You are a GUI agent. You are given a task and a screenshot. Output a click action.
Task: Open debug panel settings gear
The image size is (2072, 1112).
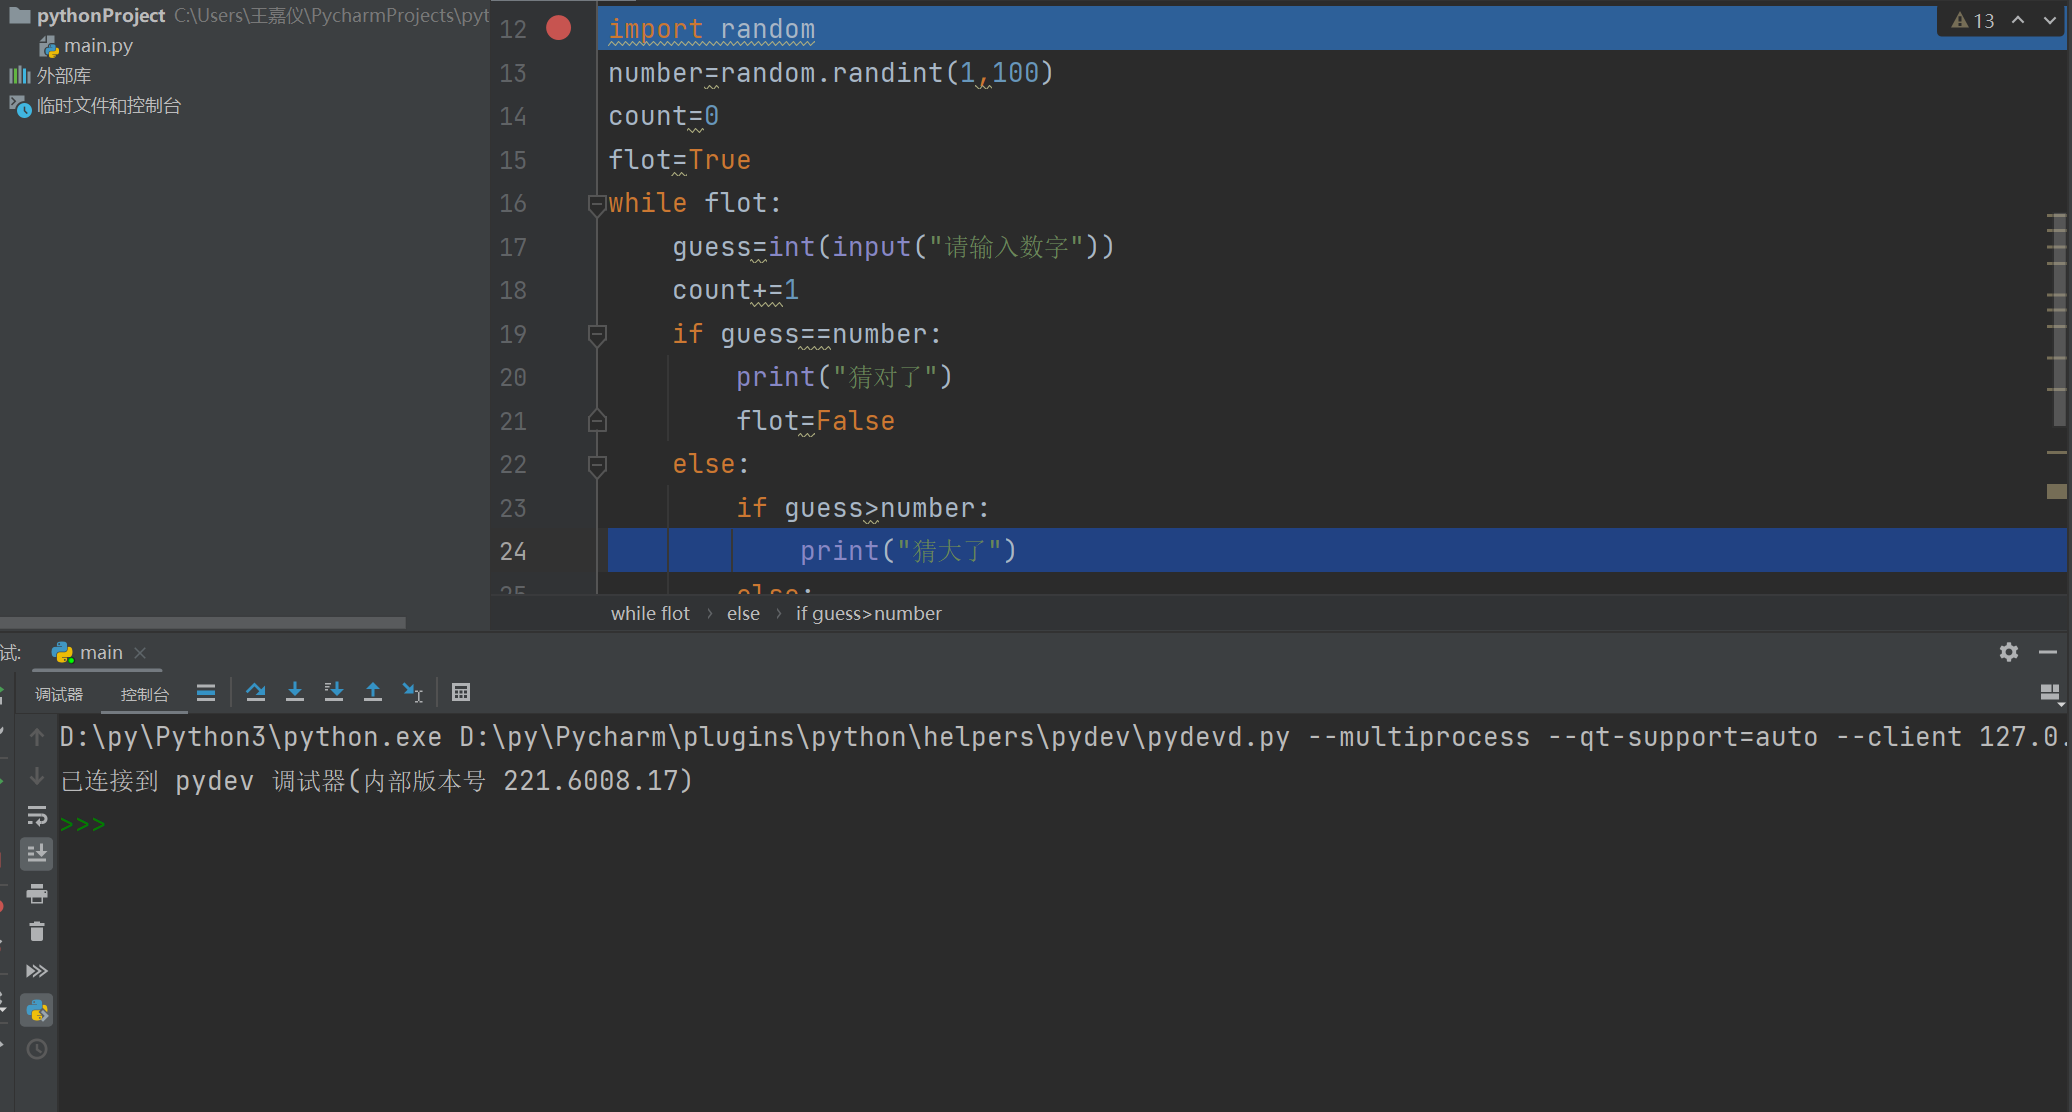[2009, 652]
